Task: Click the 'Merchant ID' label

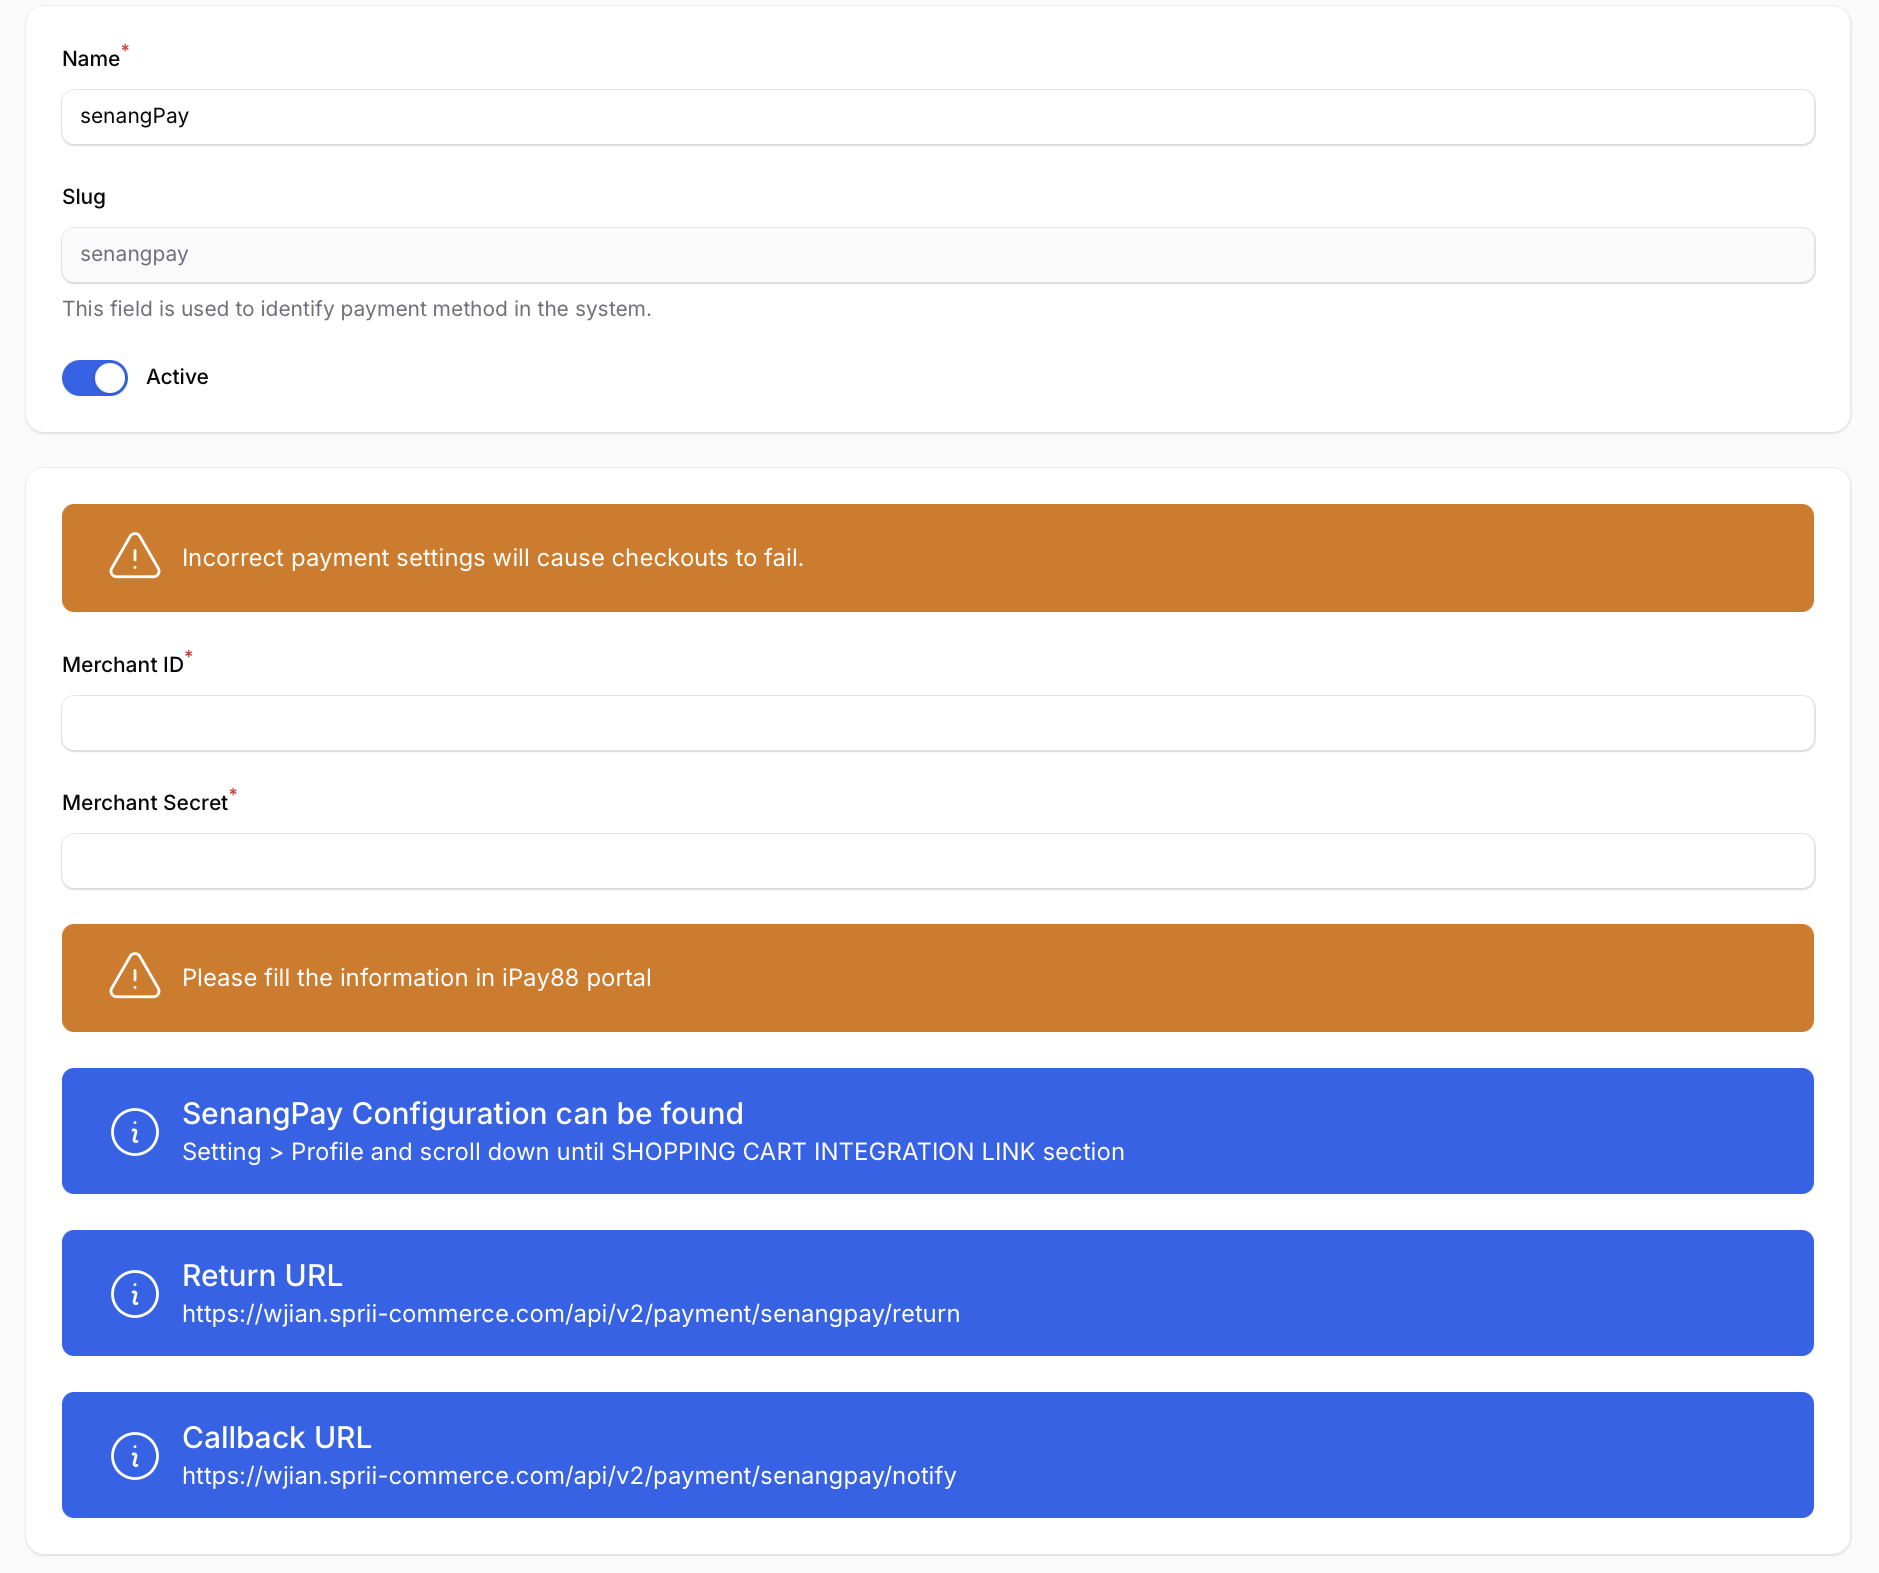Action: [123, 665]
